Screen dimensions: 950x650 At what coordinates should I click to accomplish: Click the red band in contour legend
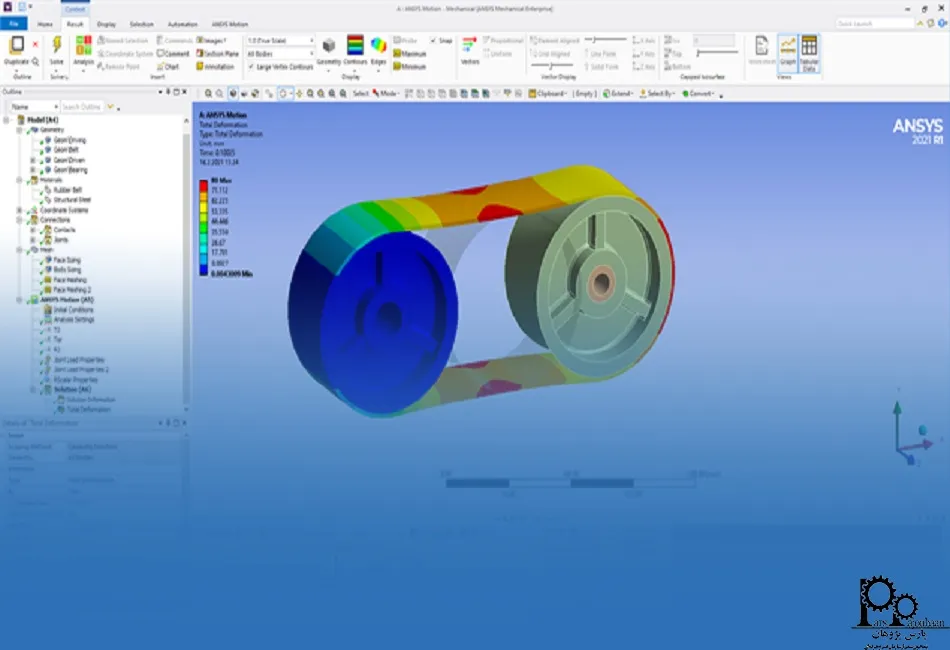coord(203,187)
